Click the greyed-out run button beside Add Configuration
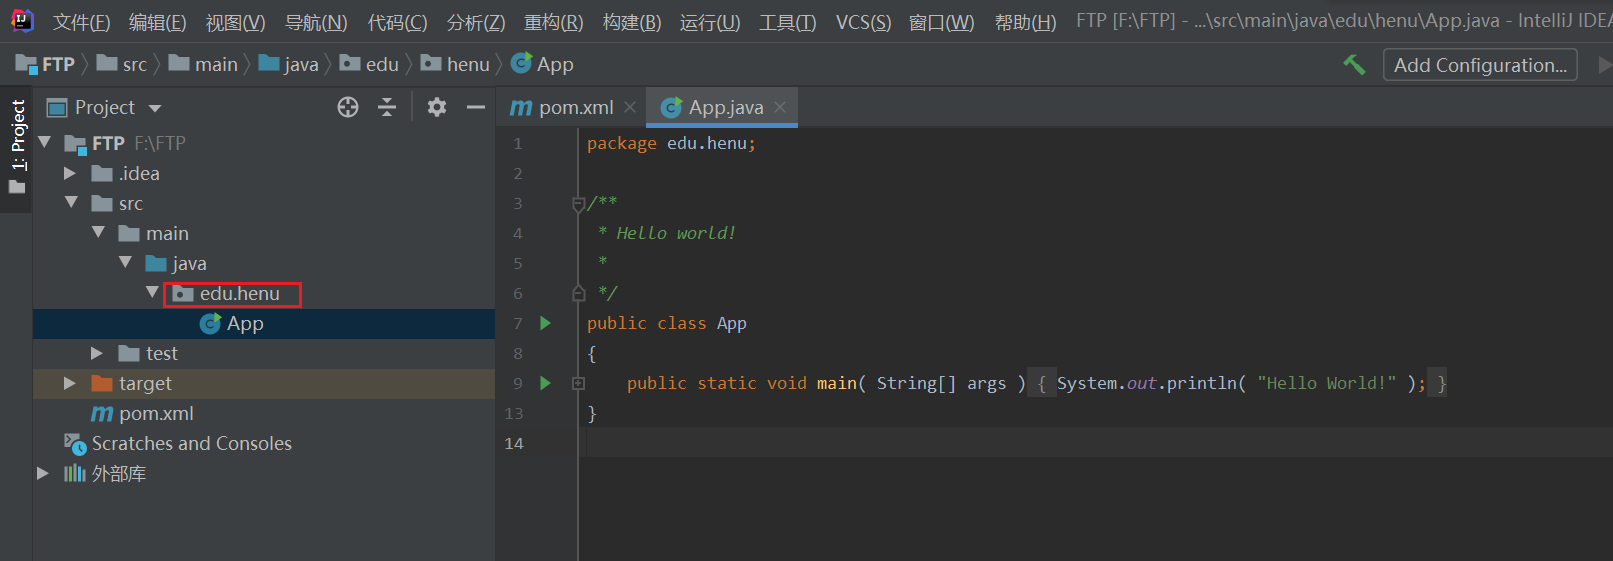 pyautogui.click(x=1604, y=65)
